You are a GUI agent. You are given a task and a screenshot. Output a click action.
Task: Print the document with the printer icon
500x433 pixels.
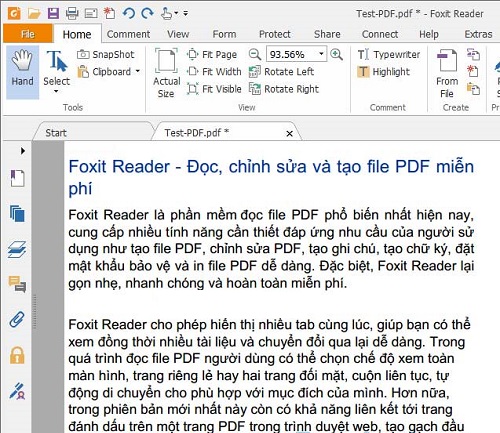[72, 14]
